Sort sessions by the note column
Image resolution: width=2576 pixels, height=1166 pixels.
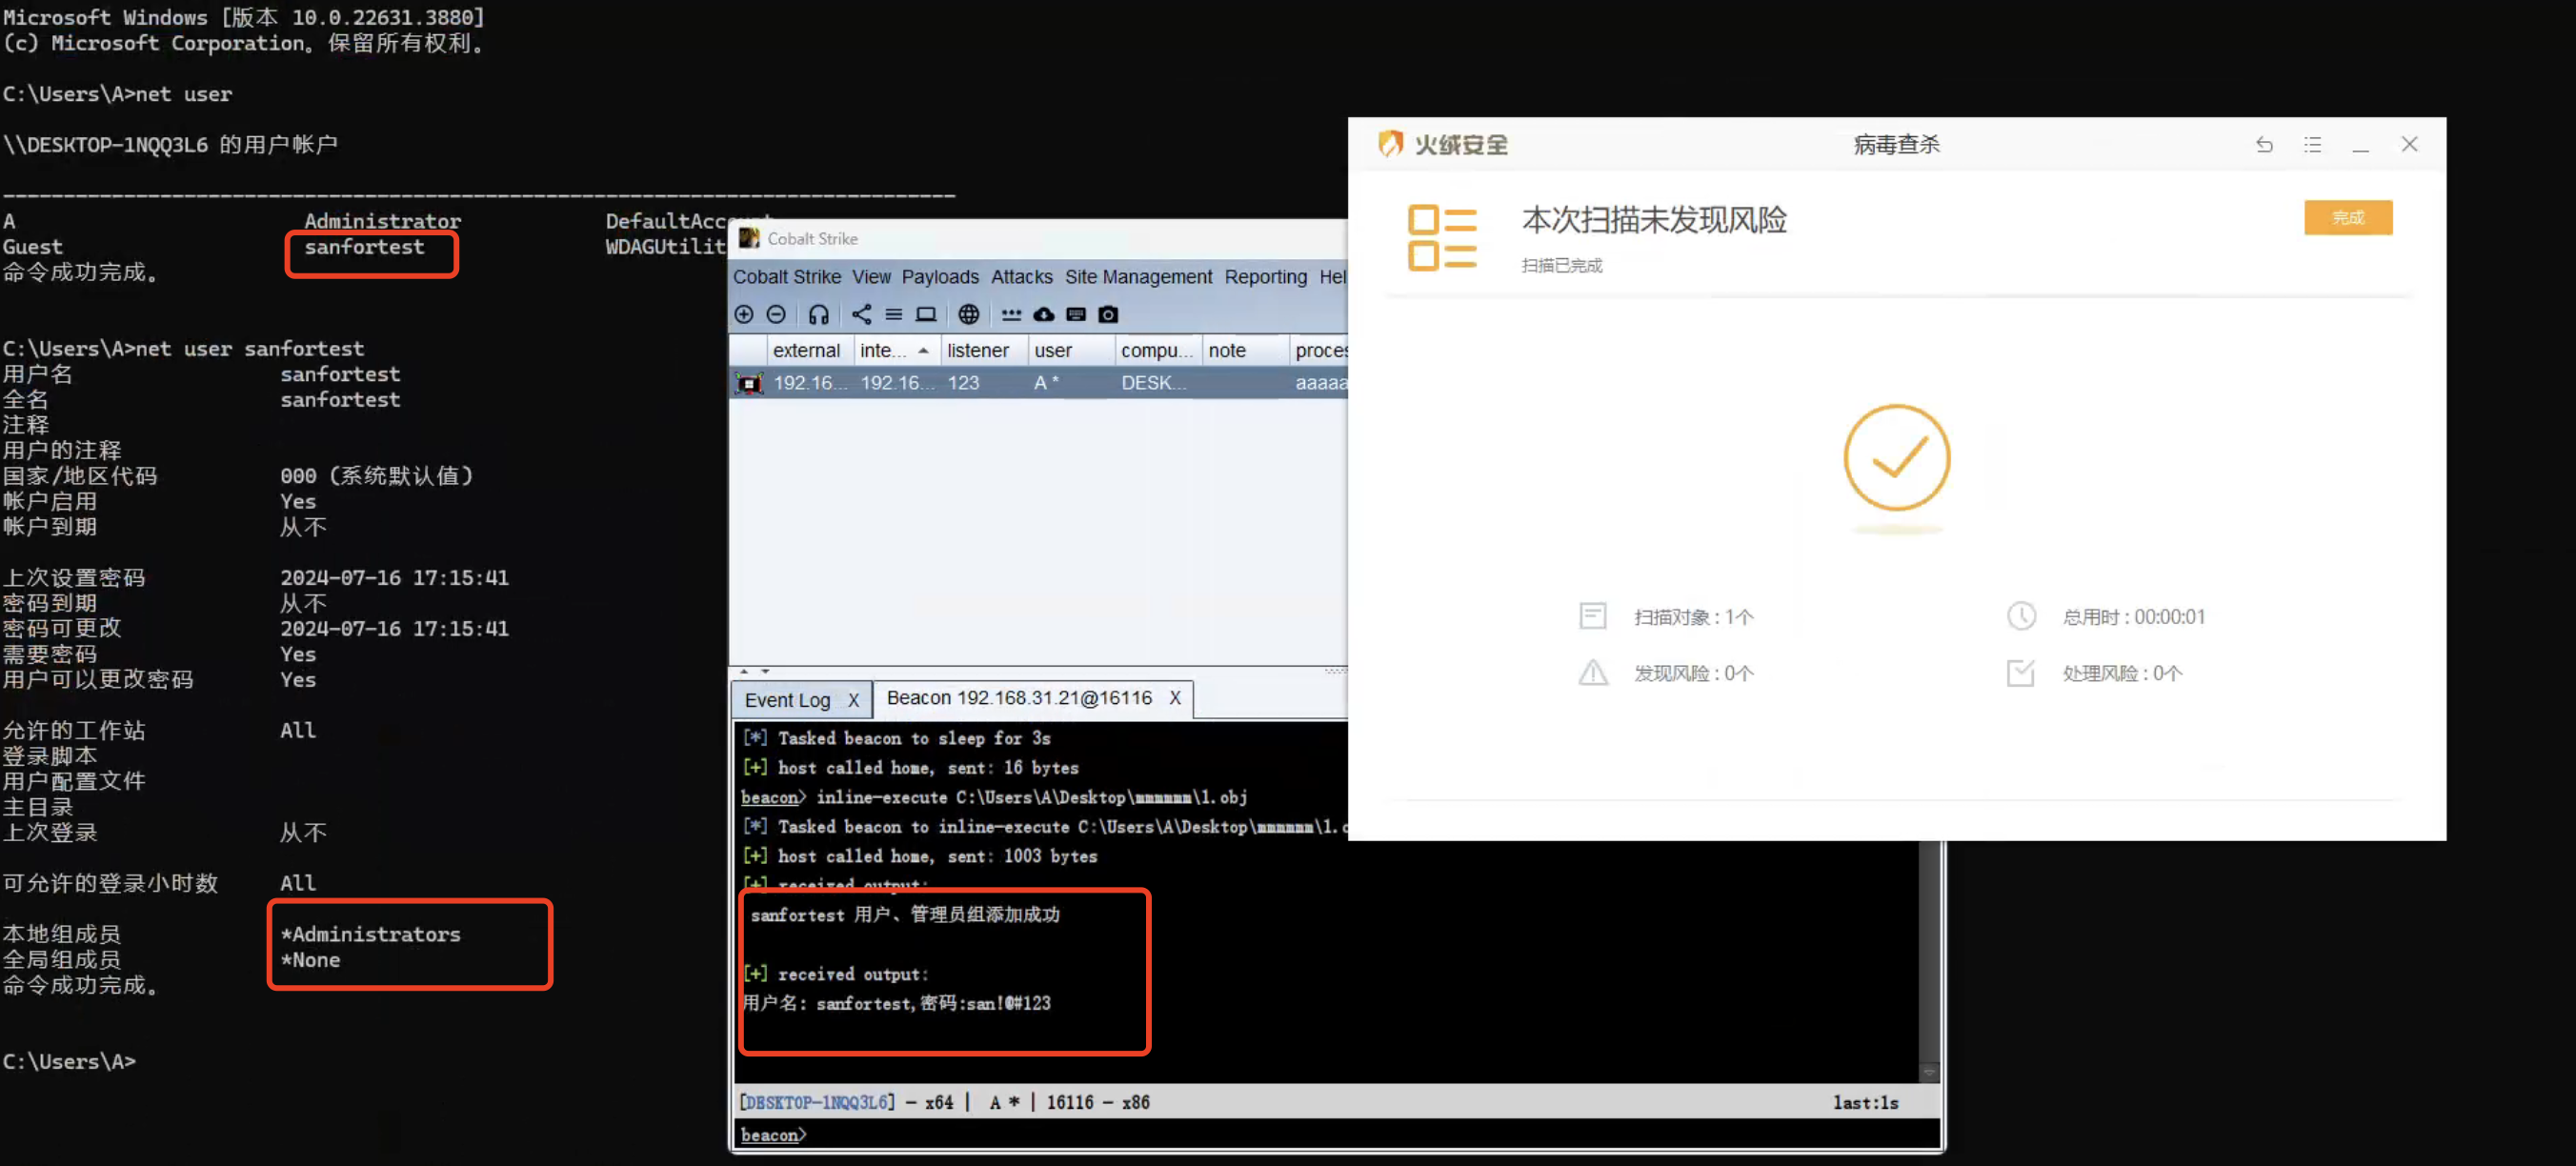pos(1245,350)
